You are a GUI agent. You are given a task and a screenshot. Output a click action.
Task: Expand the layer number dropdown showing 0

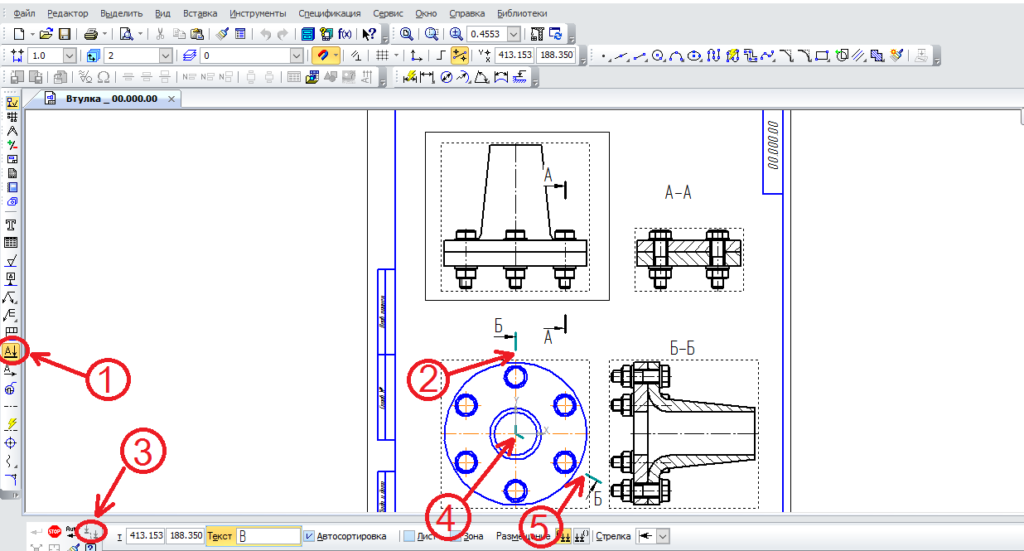click(296, 56)
